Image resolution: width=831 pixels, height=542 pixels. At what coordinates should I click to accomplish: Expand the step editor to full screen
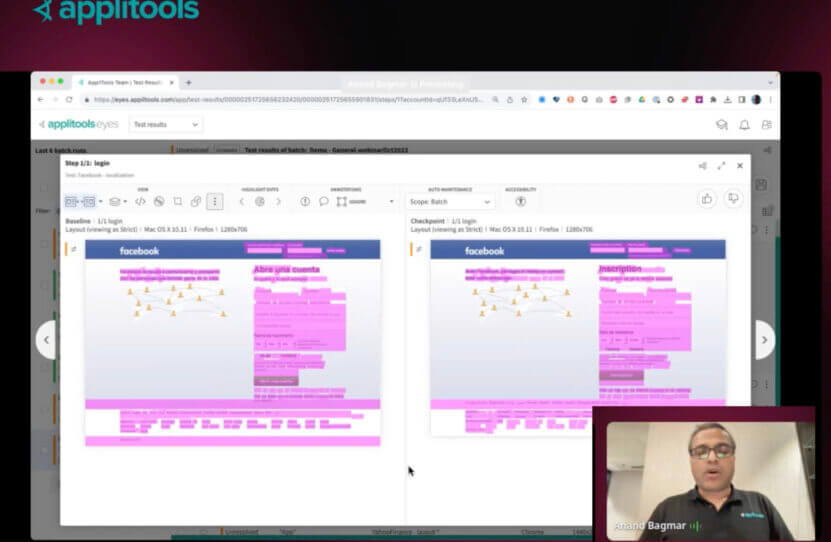click(721, 166)
